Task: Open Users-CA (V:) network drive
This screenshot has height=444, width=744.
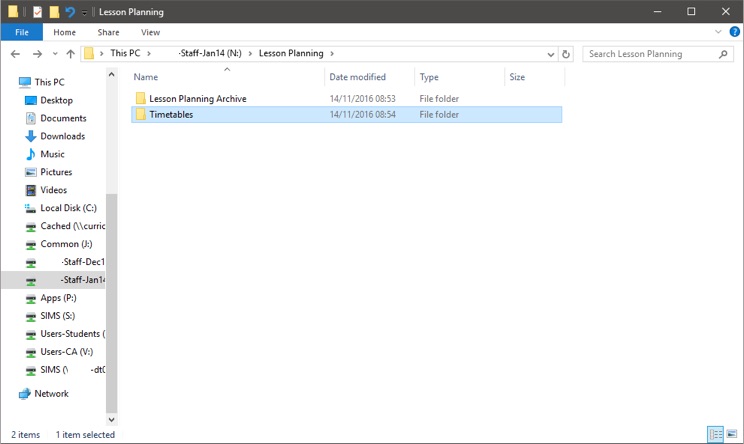Action: click(x=66, y=352)
